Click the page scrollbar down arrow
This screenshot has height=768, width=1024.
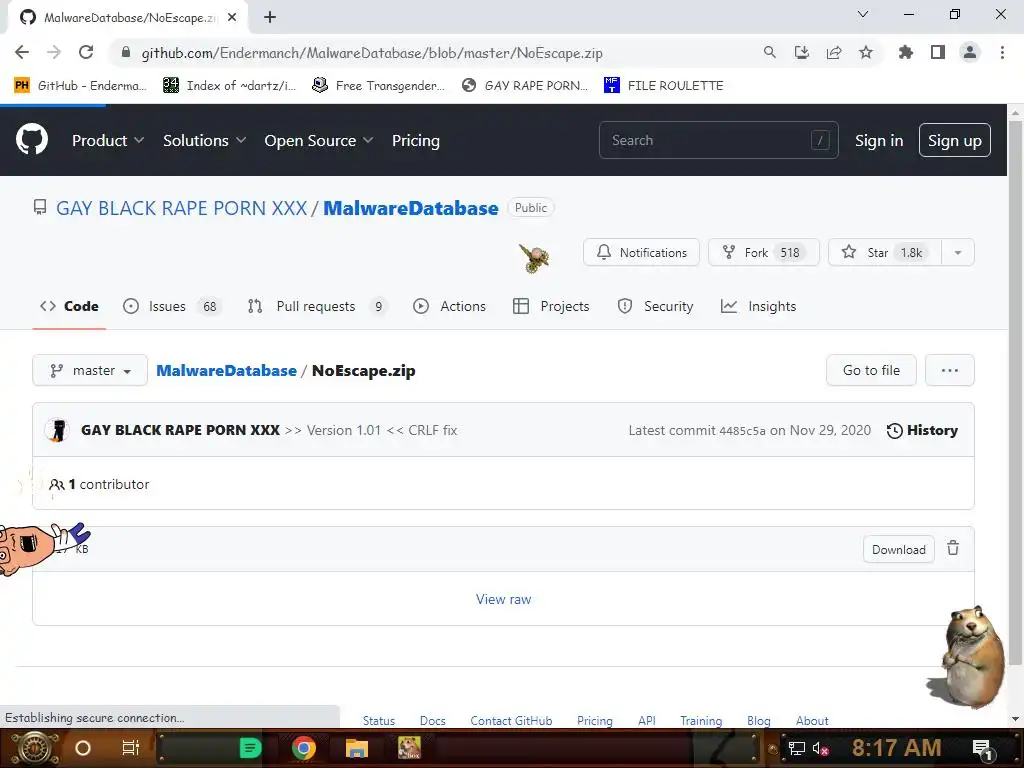tap(1015, 718)
